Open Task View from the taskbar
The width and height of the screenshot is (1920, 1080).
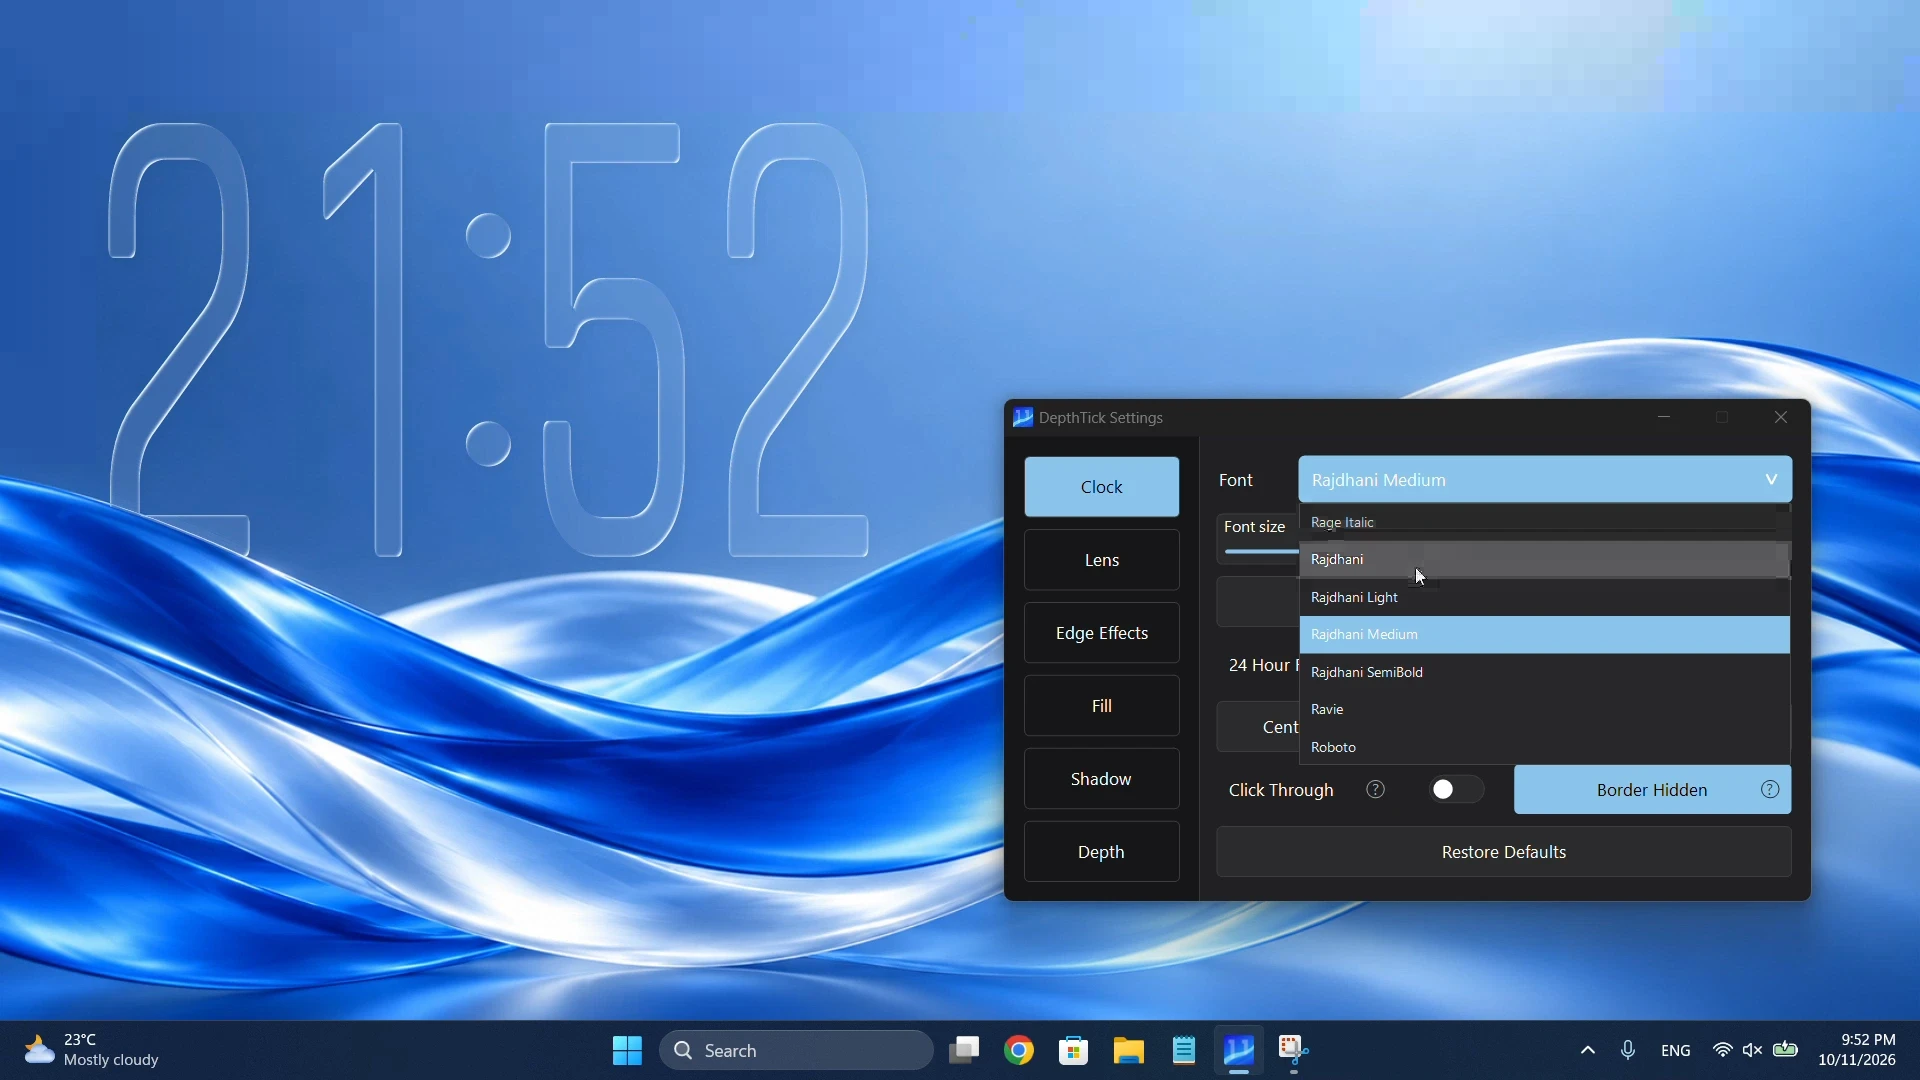[965, 1051]
